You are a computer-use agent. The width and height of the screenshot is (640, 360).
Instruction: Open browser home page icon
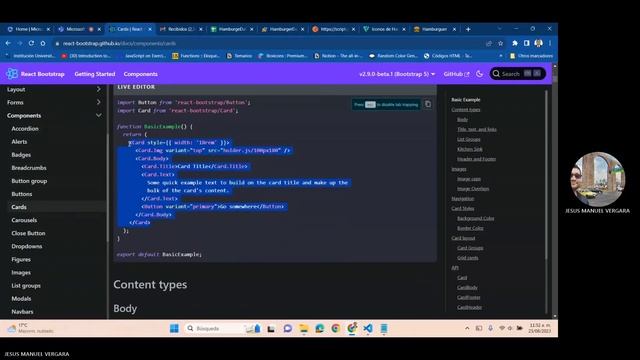[43, 43]
